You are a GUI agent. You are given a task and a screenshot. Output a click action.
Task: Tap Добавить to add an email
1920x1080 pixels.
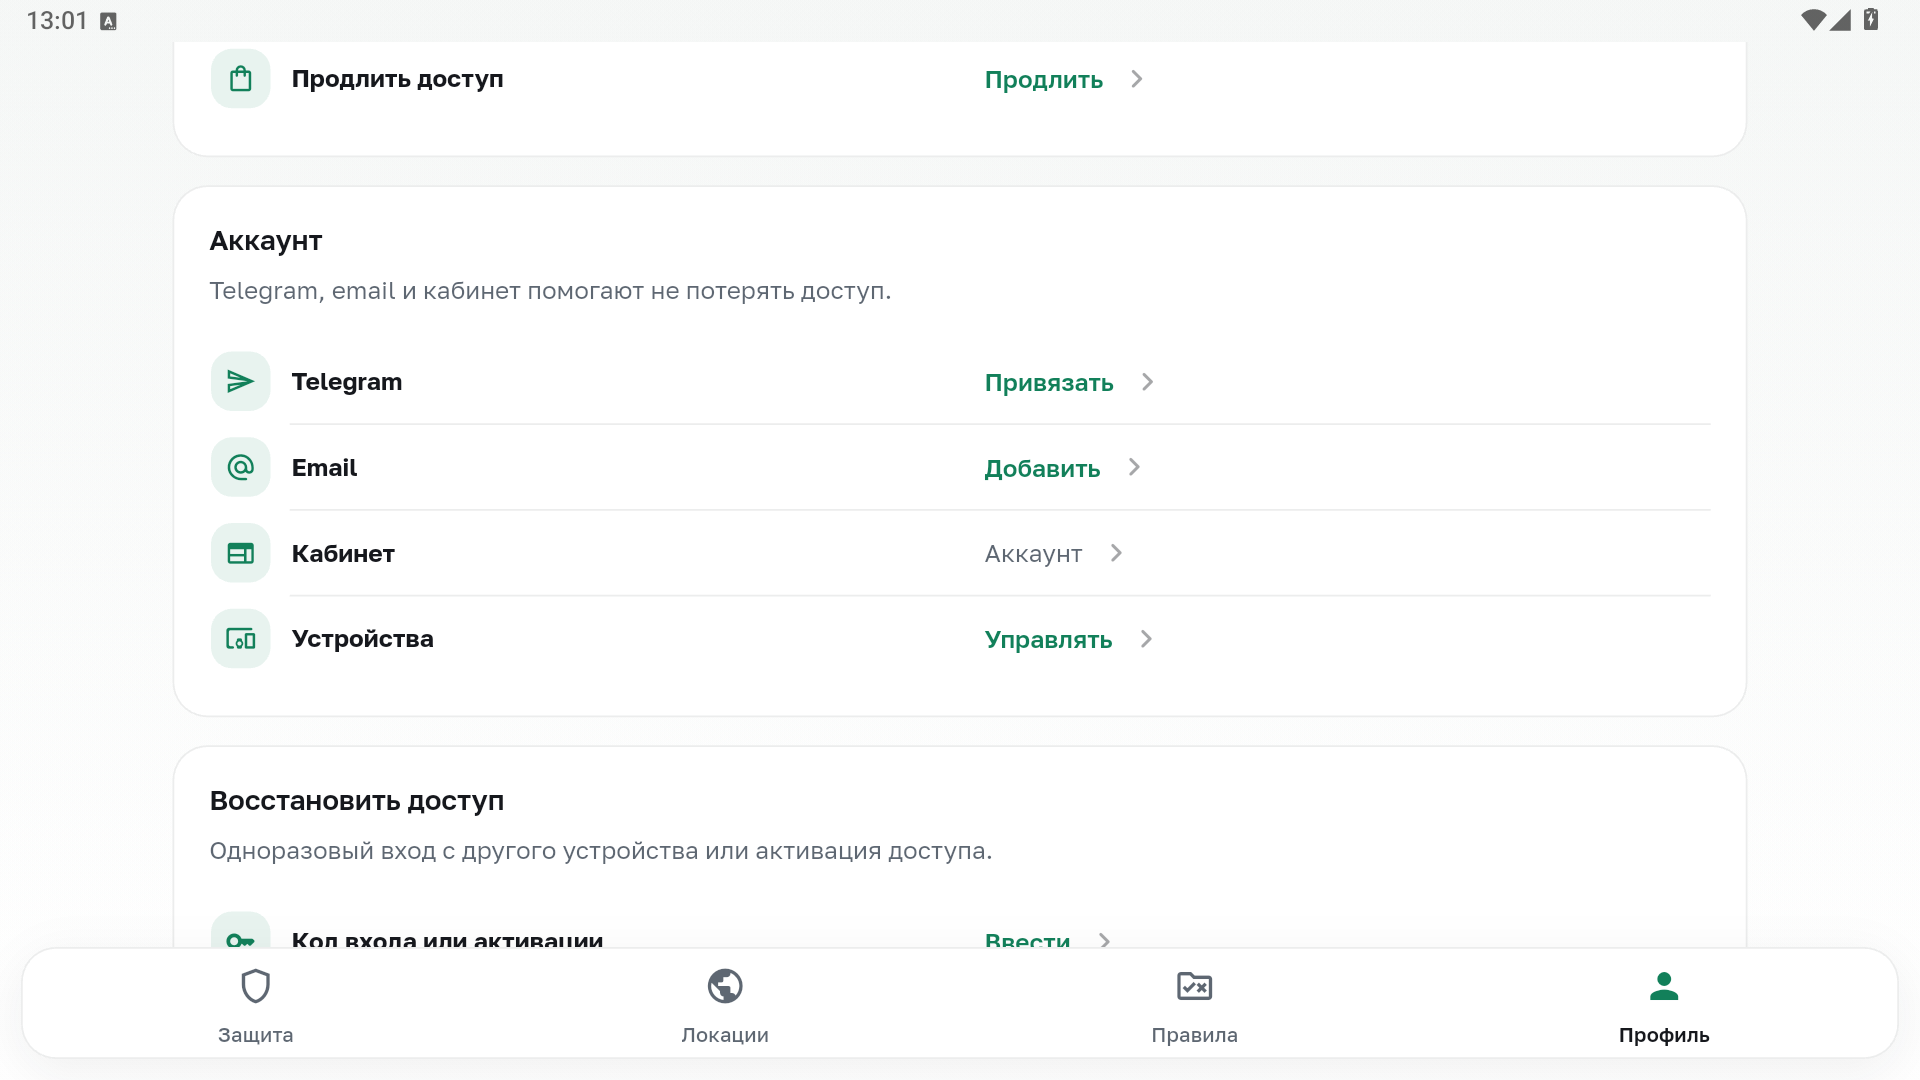tap(1042, 469)
